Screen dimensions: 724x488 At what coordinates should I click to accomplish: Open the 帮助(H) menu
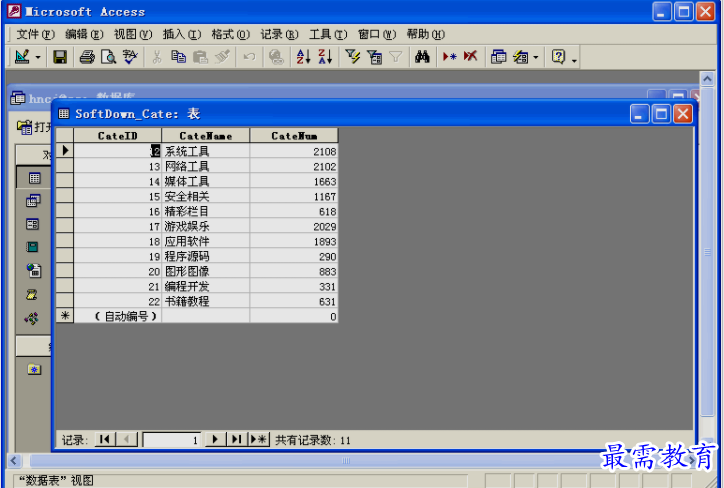click(x=426, y=34)
